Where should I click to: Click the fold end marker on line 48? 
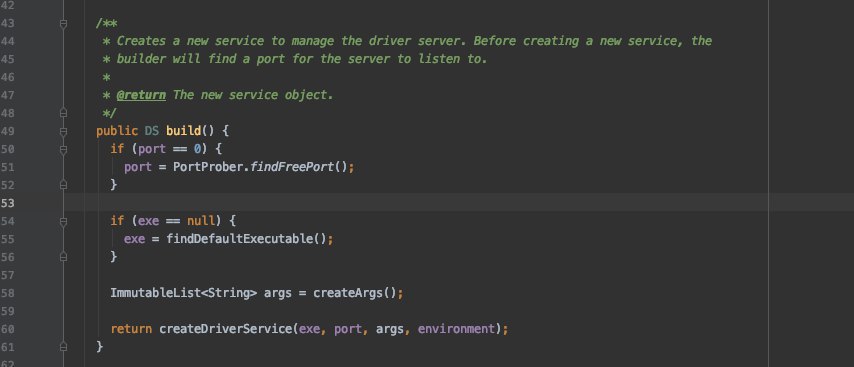pos(64,113)
